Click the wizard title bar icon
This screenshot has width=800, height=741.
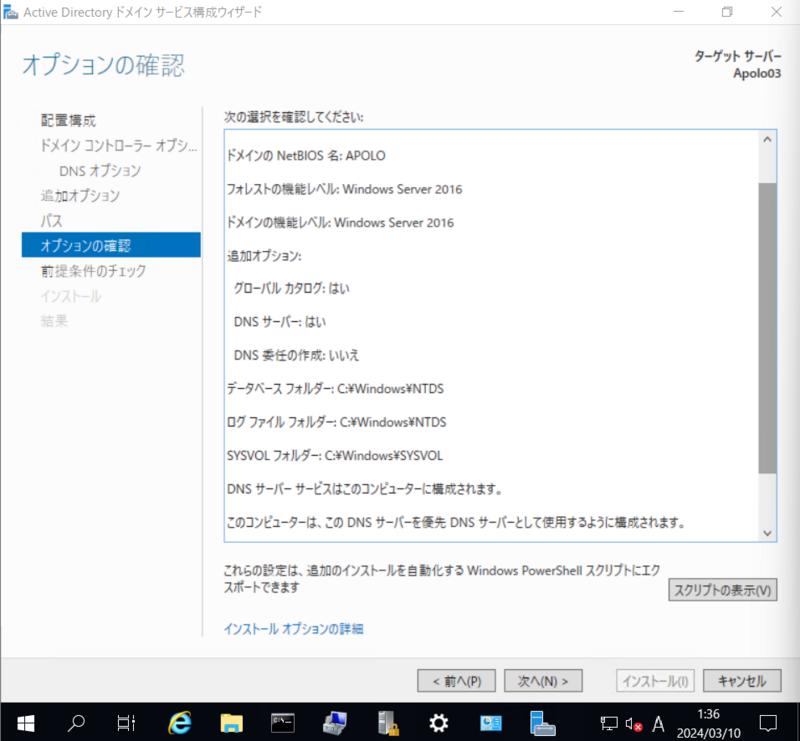point(11,12)
